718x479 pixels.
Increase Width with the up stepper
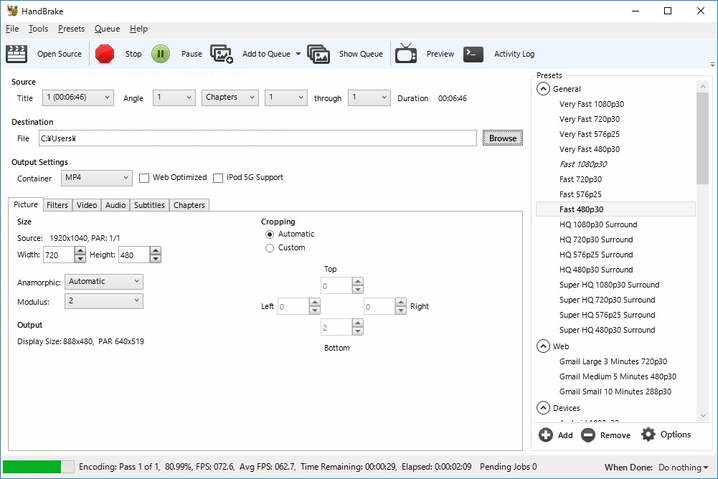click(80, 251)
